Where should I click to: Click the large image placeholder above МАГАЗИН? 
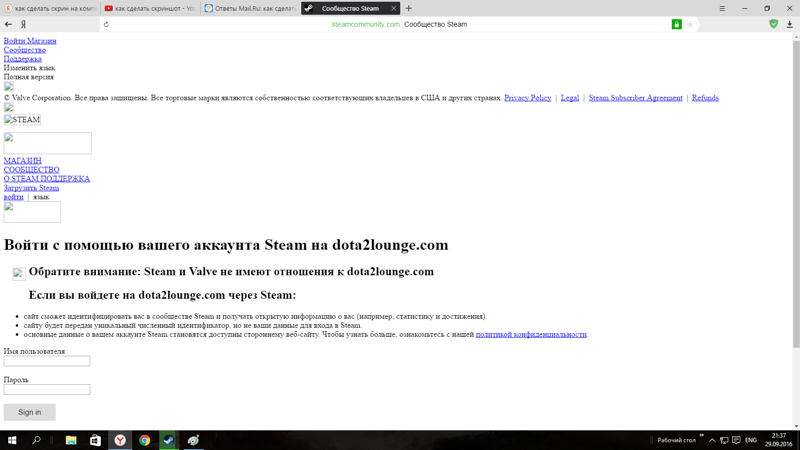click(47, 143)
